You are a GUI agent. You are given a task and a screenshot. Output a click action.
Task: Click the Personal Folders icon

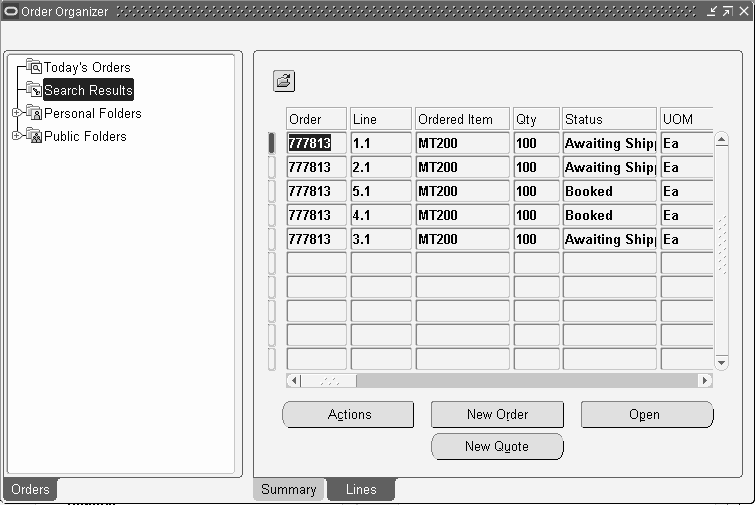[34, 113]
